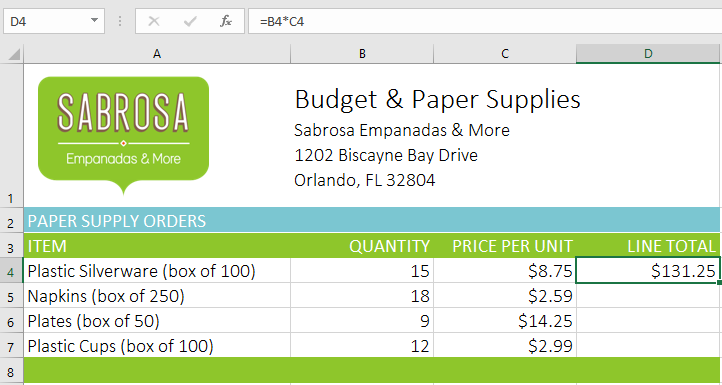Image resolution: width=722 pixels, height=385 pixels.
Task: Select column C header
Action: [505, 54]
